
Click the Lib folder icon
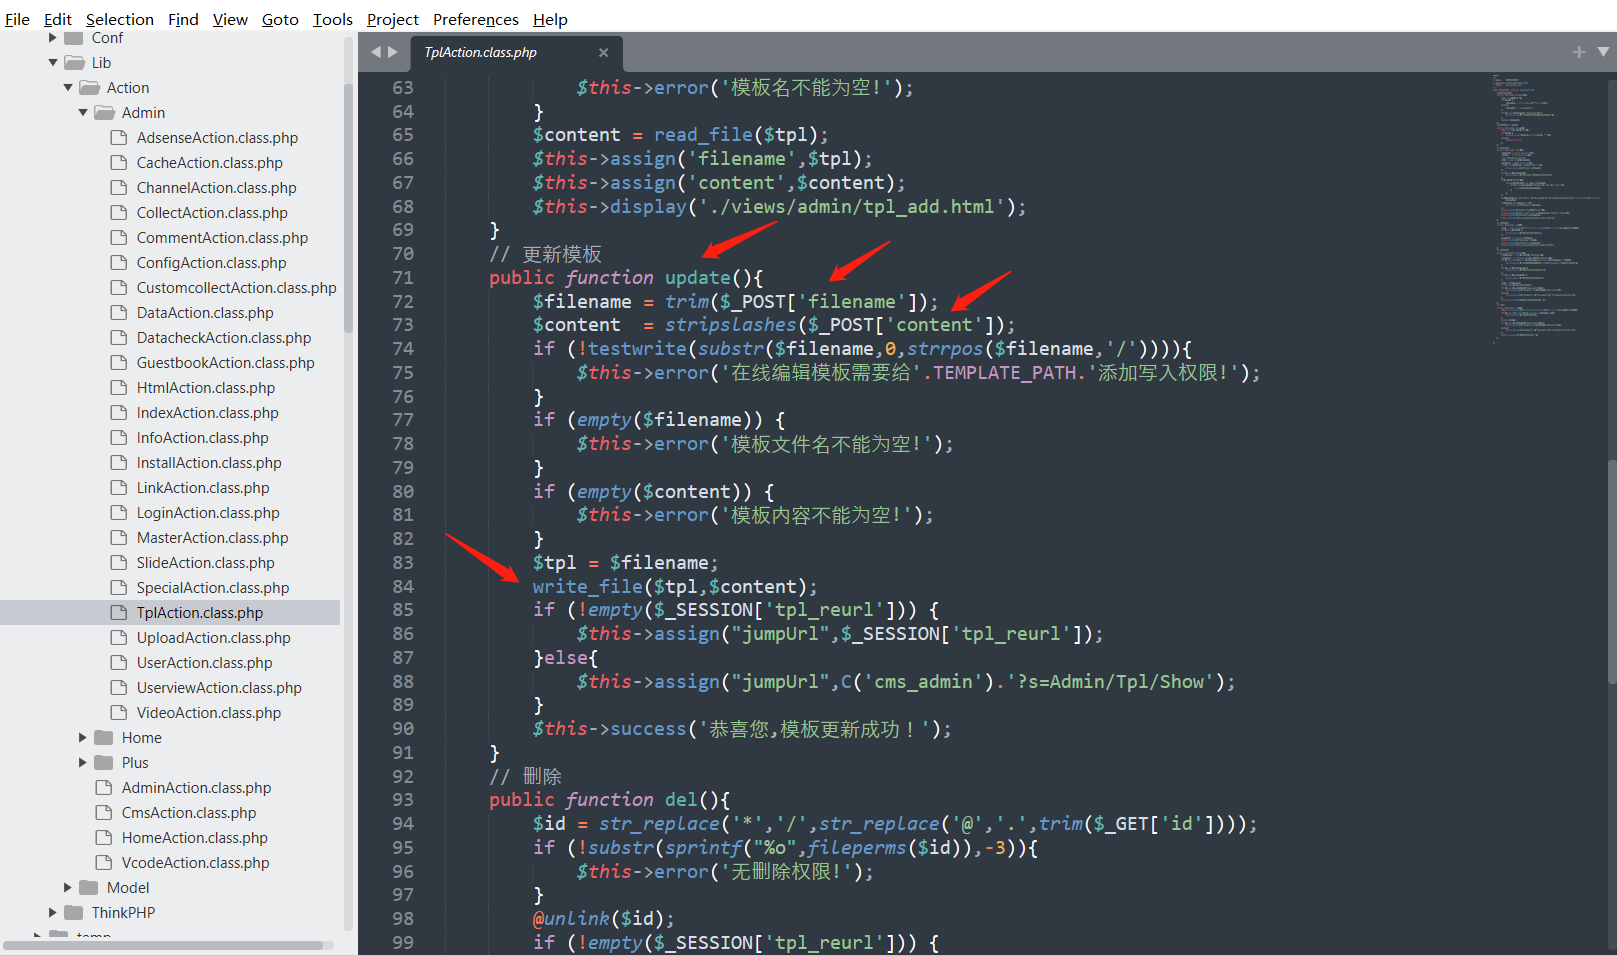click(74, 63)
